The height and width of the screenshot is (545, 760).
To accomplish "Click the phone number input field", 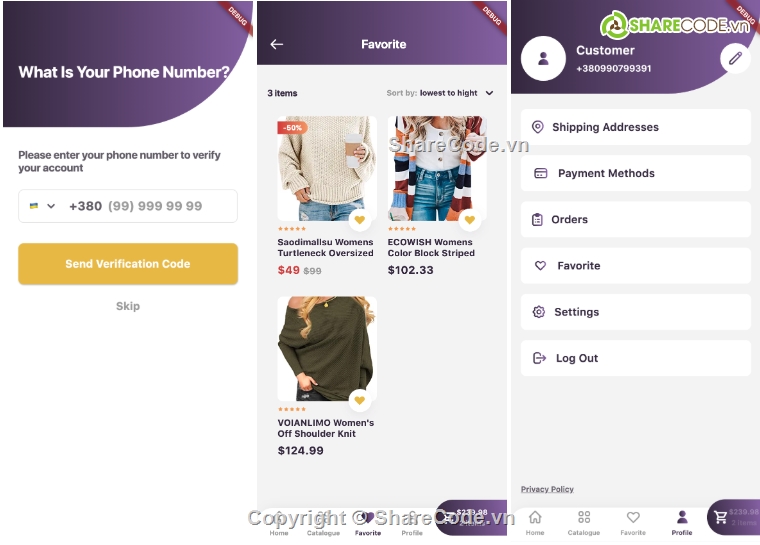I will coord(128,206).
